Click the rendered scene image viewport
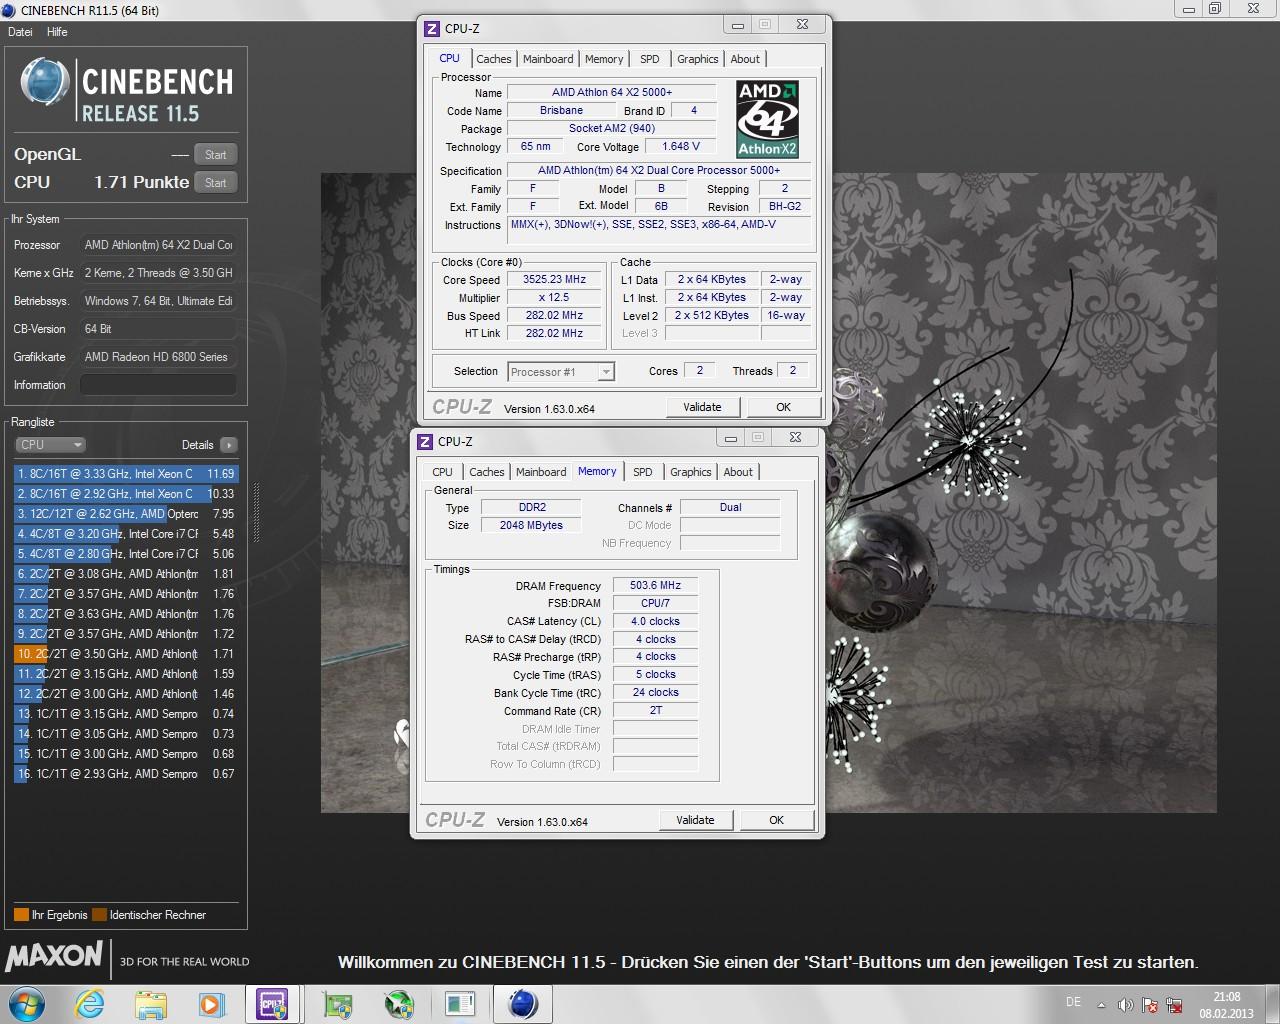Image resolution: width=1280 pixels, height=1024 pixels. 768,493
